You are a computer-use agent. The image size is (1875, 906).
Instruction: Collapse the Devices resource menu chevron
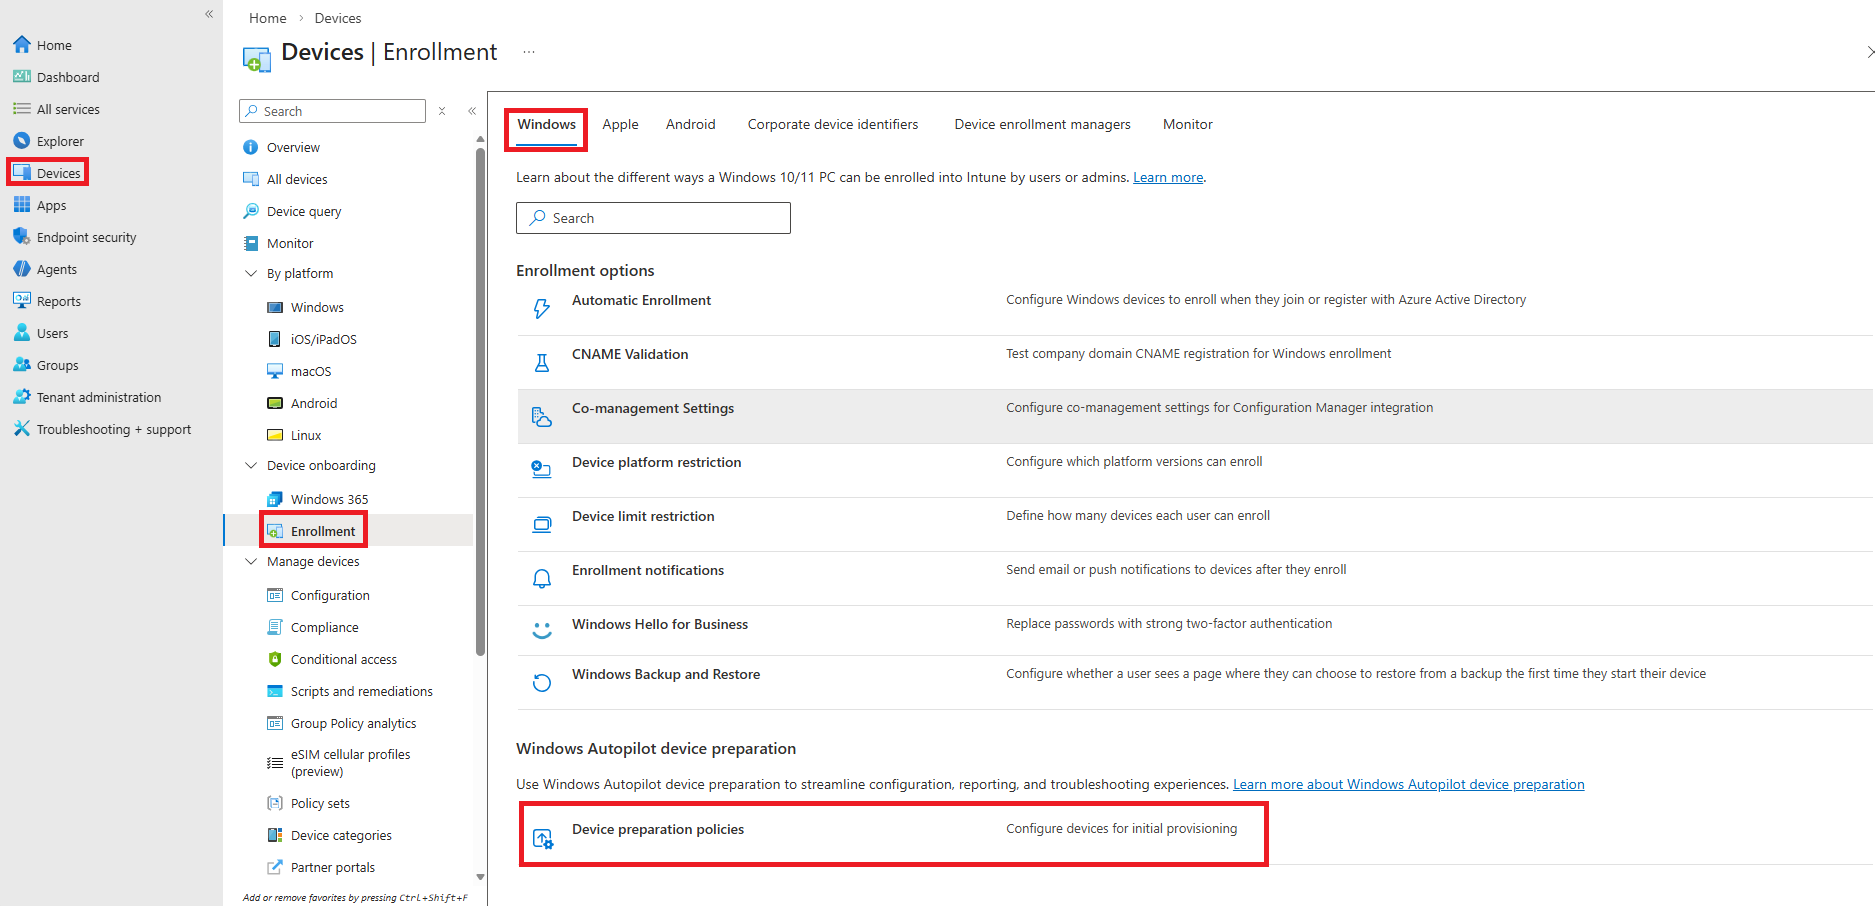click(472, 111)
